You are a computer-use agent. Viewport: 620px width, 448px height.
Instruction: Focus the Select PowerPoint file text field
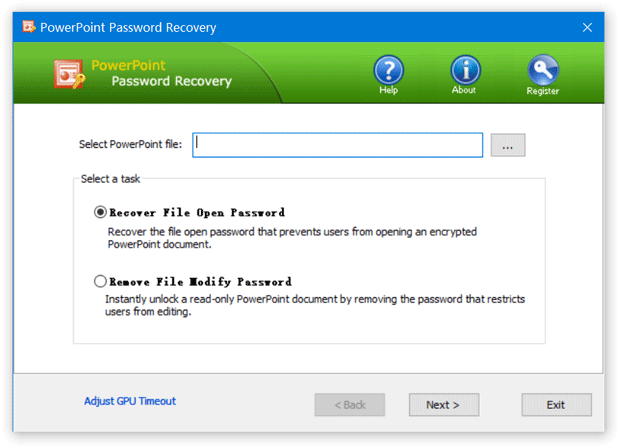pyautogui.click(x=338, y=144)
